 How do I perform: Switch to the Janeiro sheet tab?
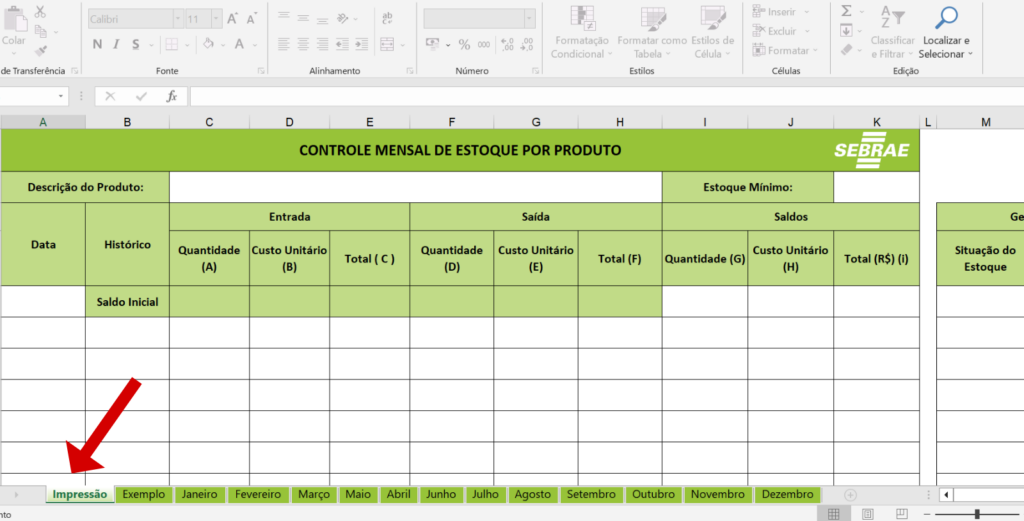coord(199,494)
